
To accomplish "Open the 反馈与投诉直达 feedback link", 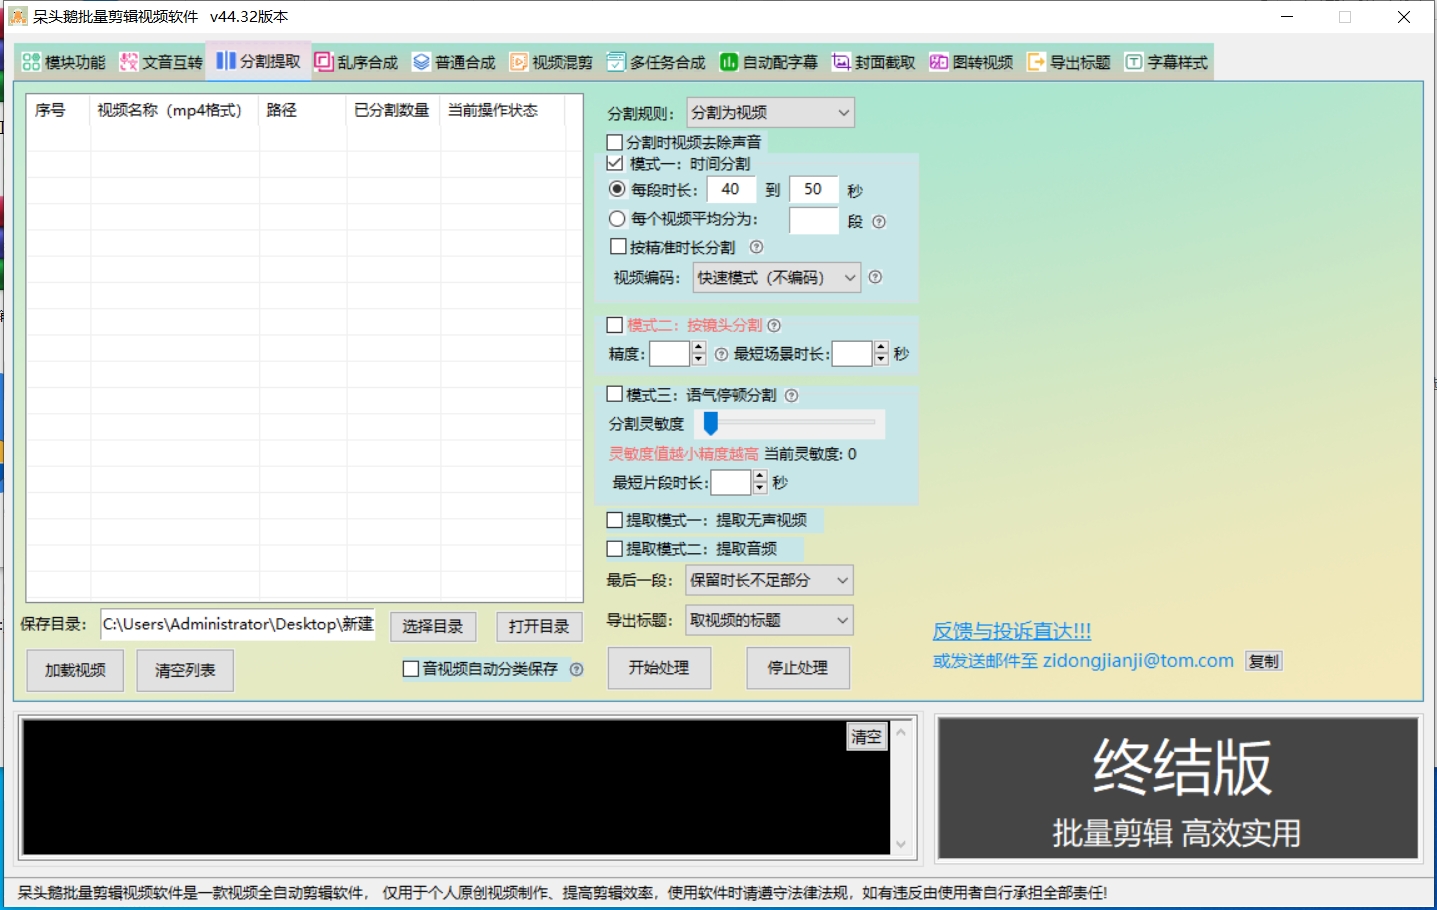I will click(x=1011, y=631).
